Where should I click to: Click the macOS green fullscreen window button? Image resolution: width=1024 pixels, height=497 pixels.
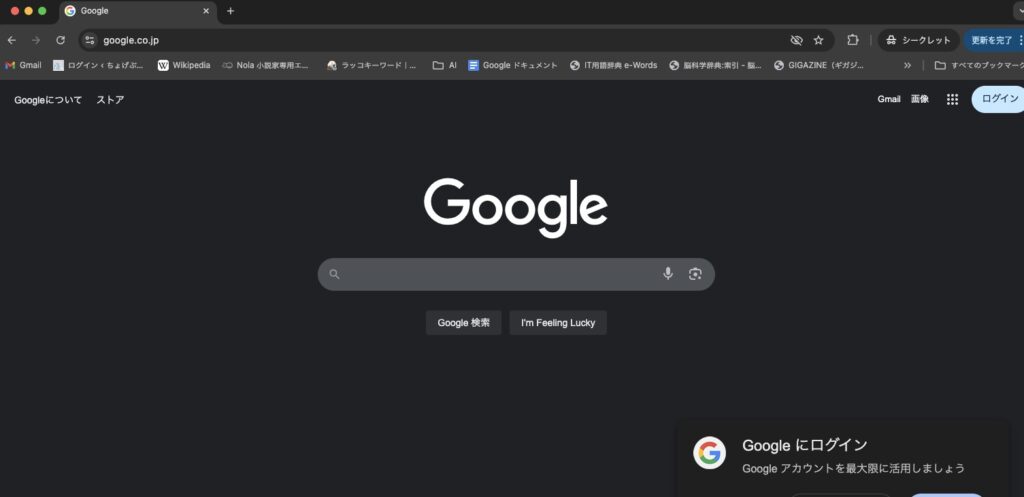[x=42, y=11]
